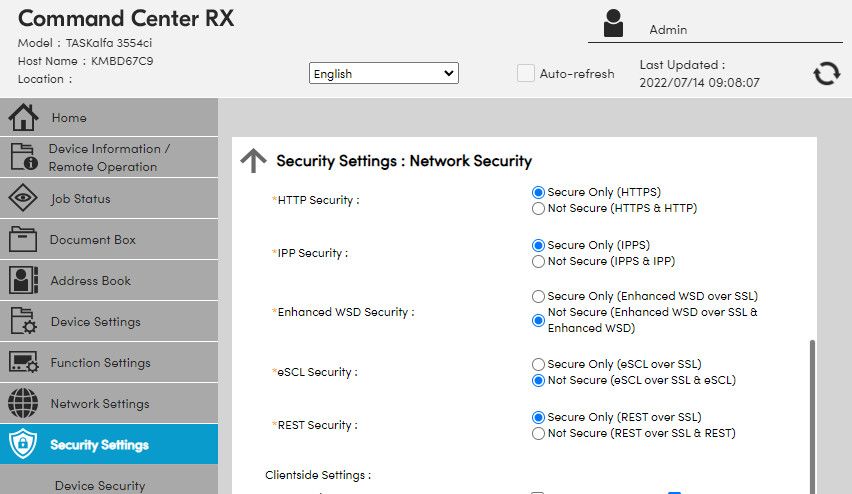Select Secure Only (REST over SSL)
Viewport: 852px width, 494px height.
click(x=538, y=417)
